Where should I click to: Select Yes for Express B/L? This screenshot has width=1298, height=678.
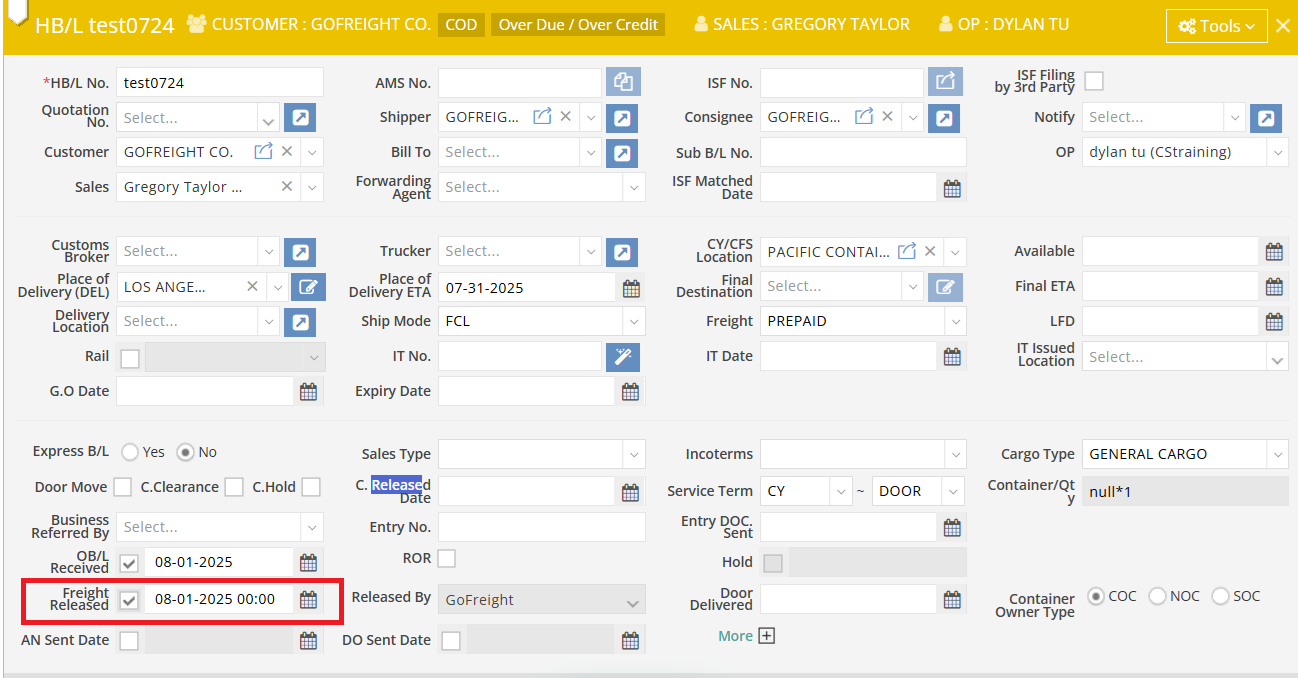[130, 452]
